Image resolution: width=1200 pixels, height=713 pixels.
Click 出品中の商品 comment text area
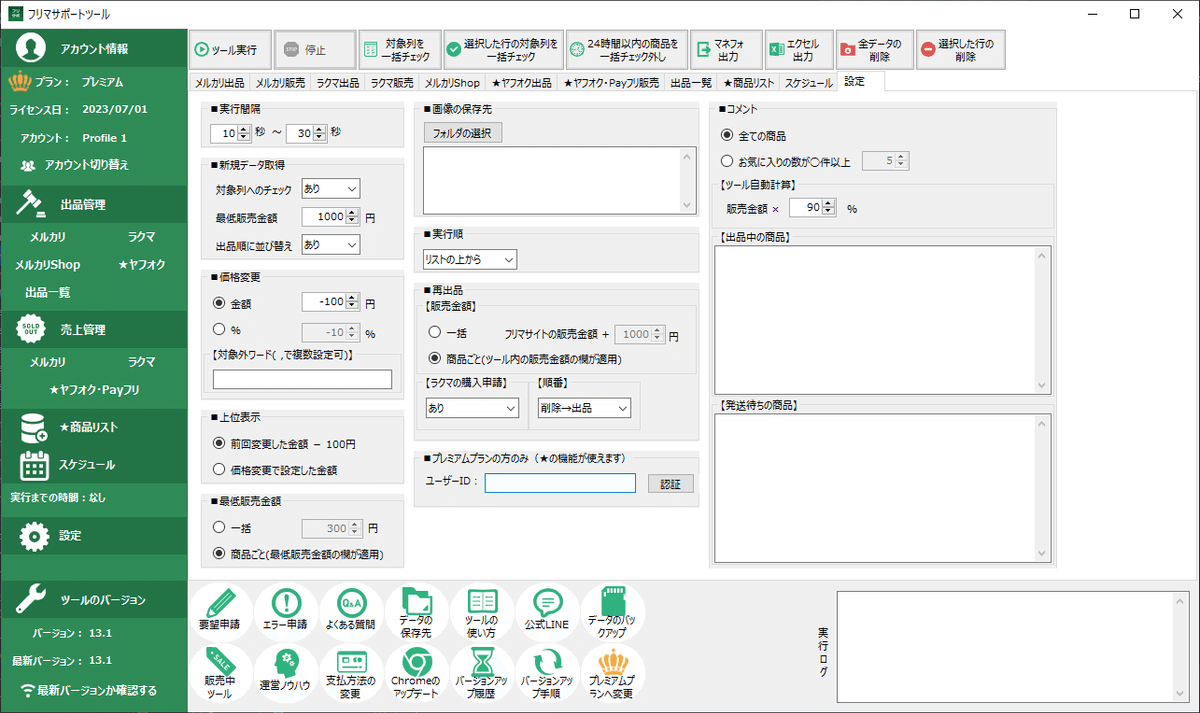pyautogui.click(x=882, y=319)
